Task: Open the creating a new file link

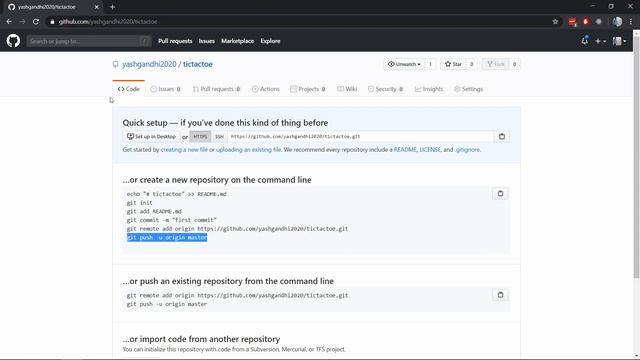Action: pyautogui.click(x=184, y=150)
